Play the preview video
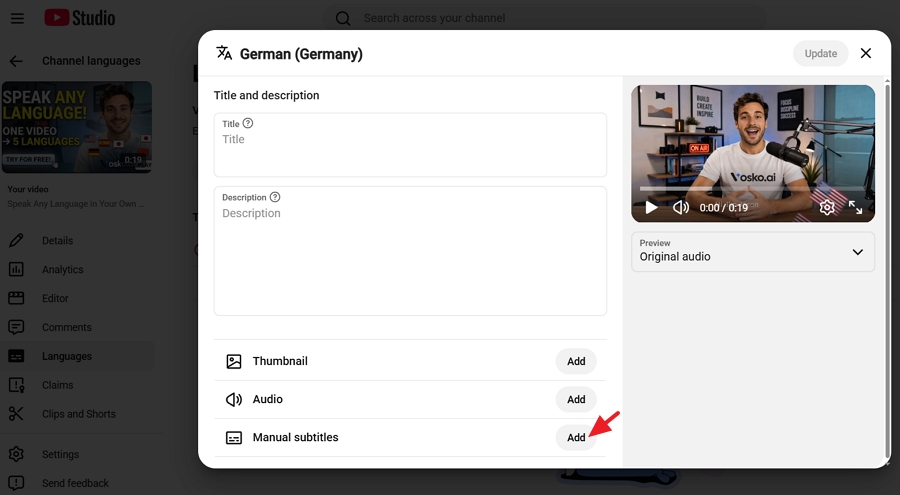900x495 pixels. (651, 207)
